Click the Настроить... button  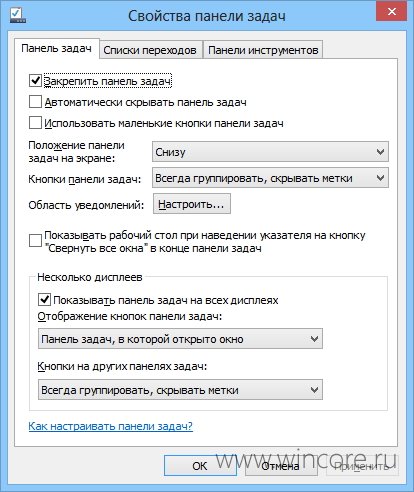point(192,204)
